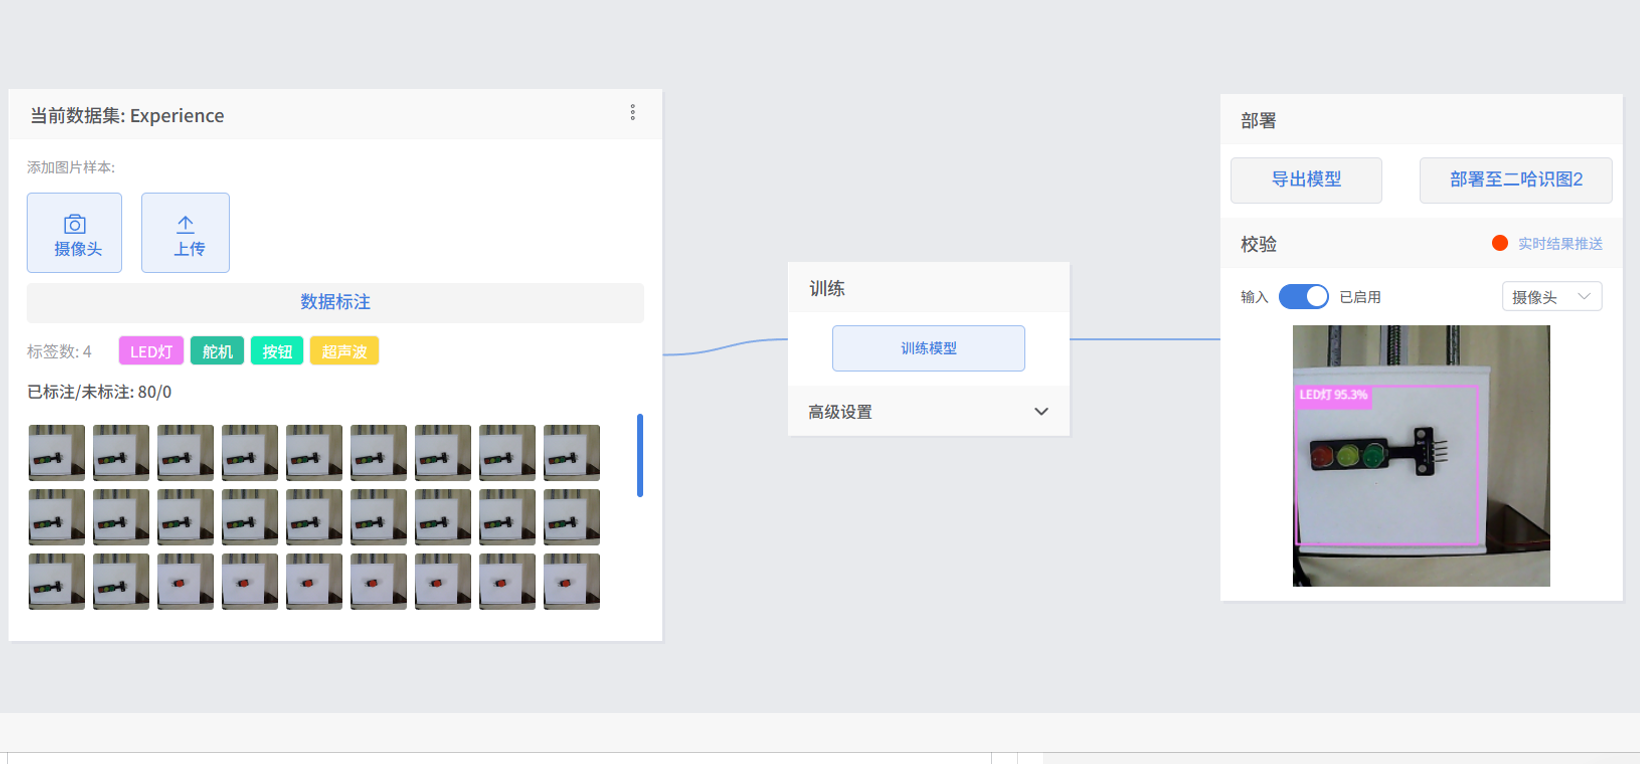
Task: Select the first traffic light thumbnail
Action: pos(57,453)
